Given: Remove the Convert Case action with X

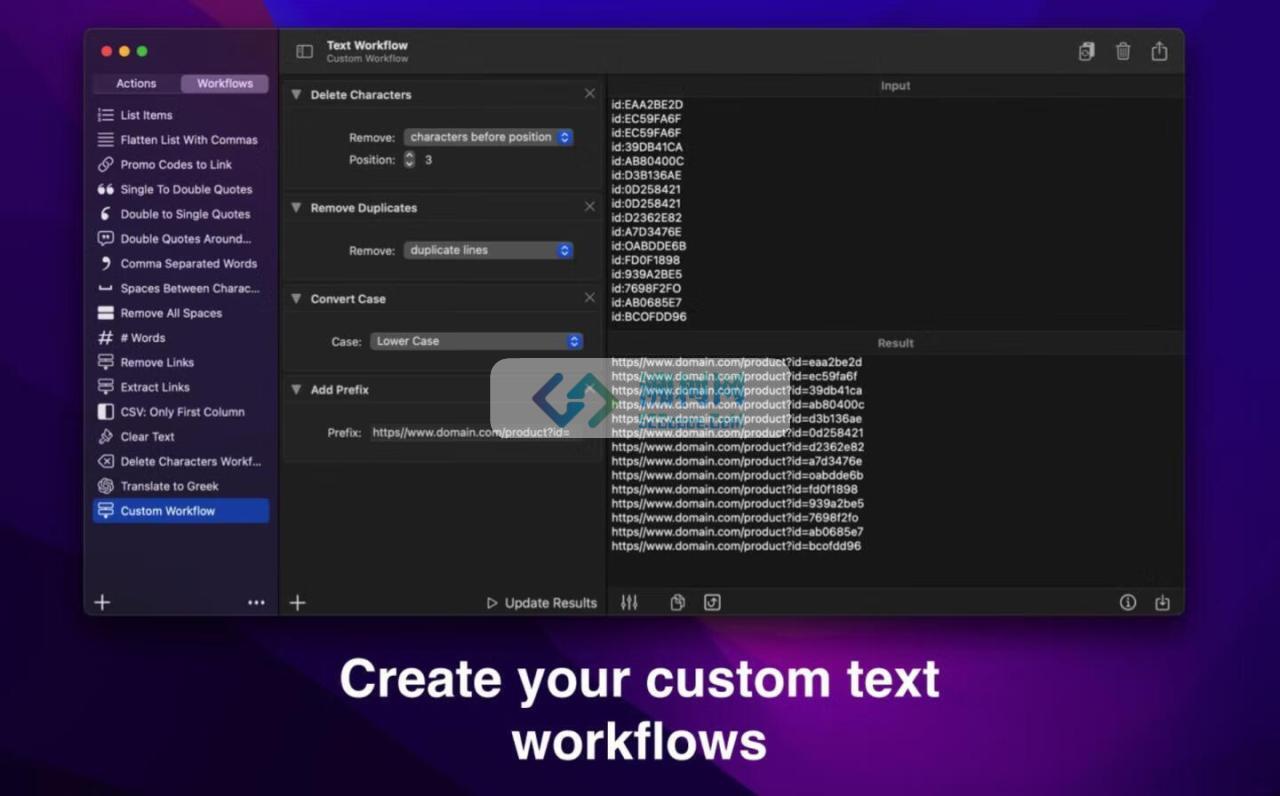Looking at the screenshot, I should tap(590, 297).
